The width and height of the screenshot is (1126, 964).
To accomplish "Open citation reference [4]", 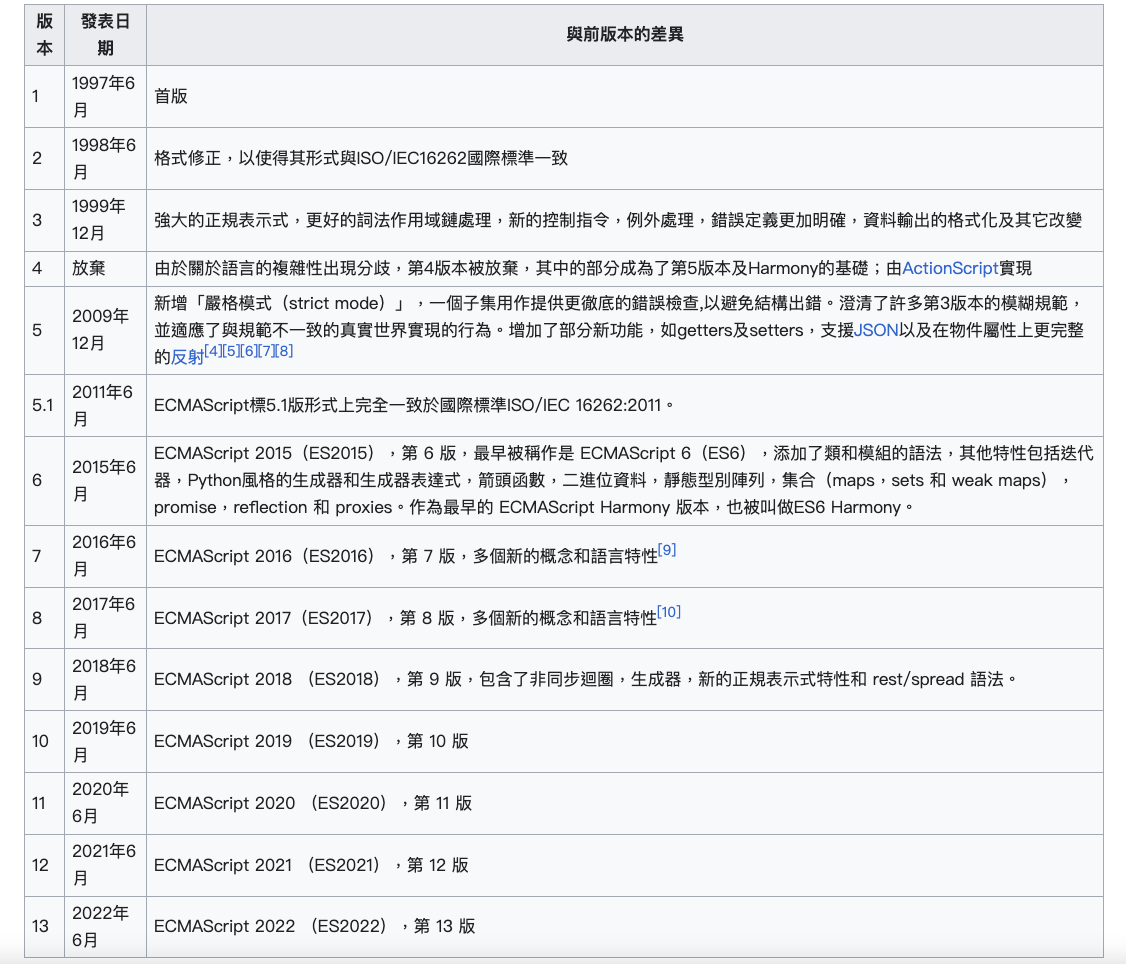I will (x=213, y=348).
